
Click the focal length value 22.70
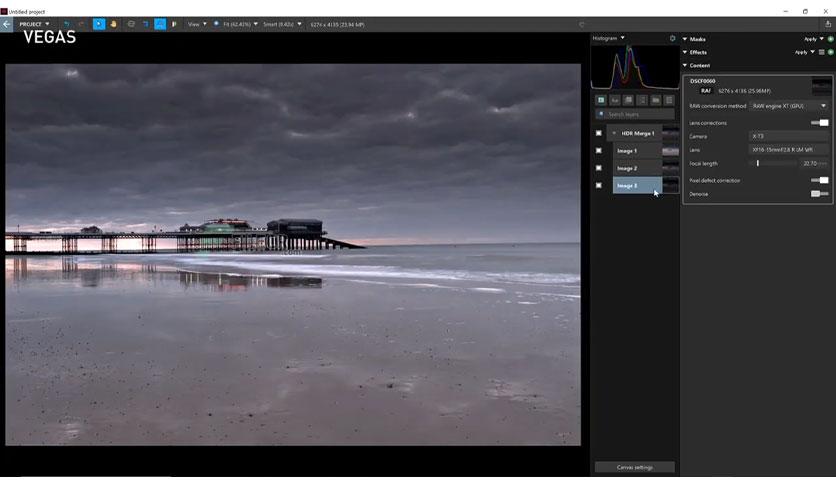(x=810, y=164)
